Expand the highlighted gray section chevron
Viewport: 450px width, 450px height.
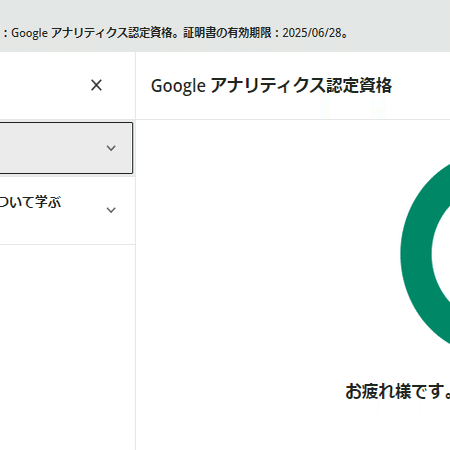pyautogui.click(x=111, y=148)
